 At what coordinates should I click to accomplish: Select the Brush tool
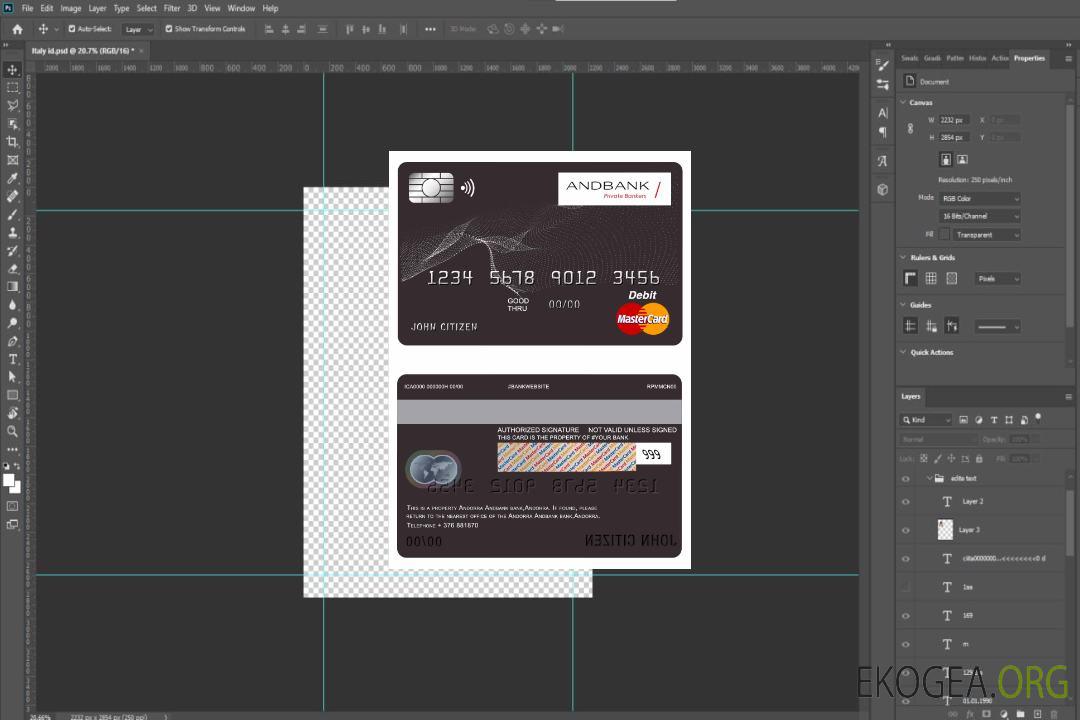[x=12, y=214]
